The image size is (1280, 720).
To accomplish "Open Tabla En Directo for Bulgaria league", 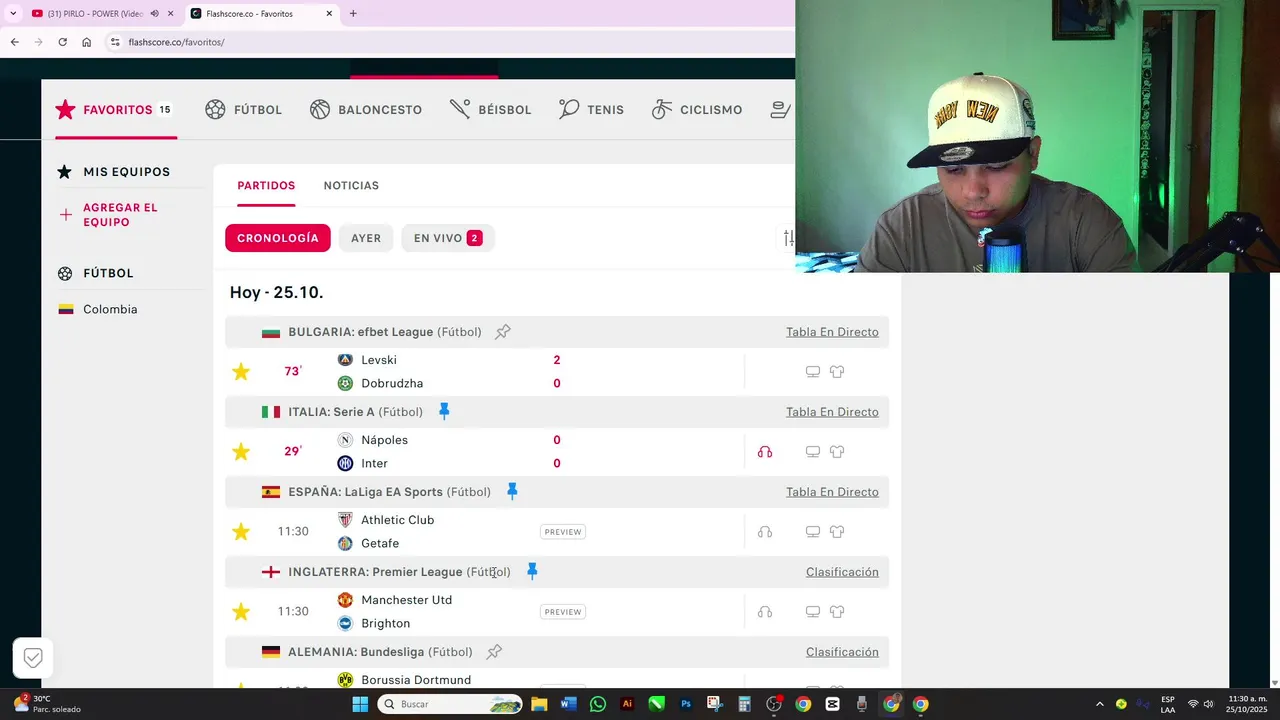I will (x=832, y=332).
